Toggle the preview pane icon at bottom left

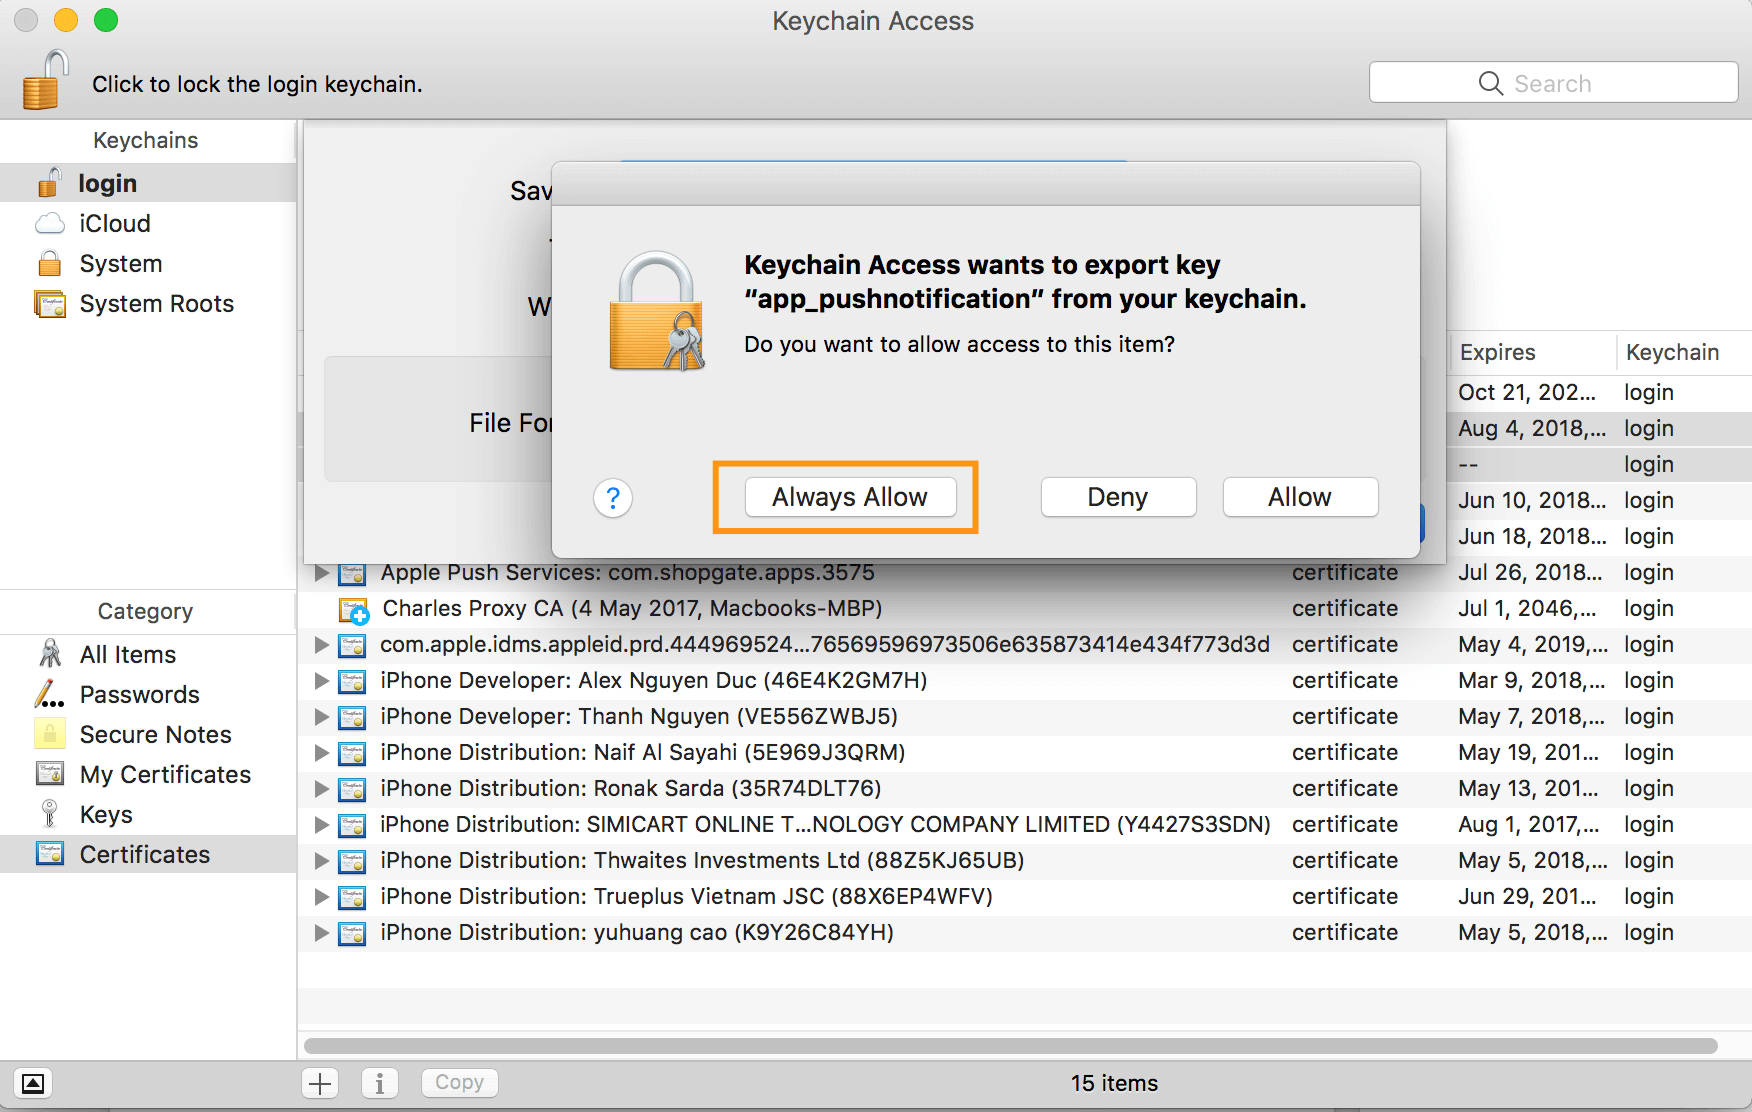[32, 1083]
